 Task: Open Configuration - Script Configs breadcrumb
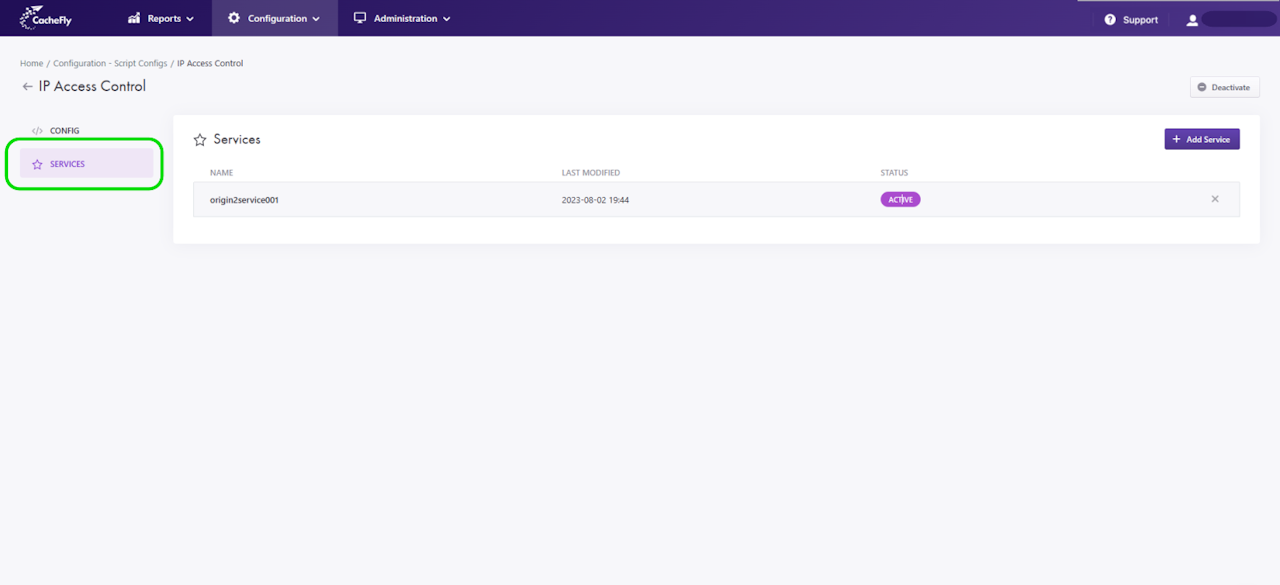point(110,63)
